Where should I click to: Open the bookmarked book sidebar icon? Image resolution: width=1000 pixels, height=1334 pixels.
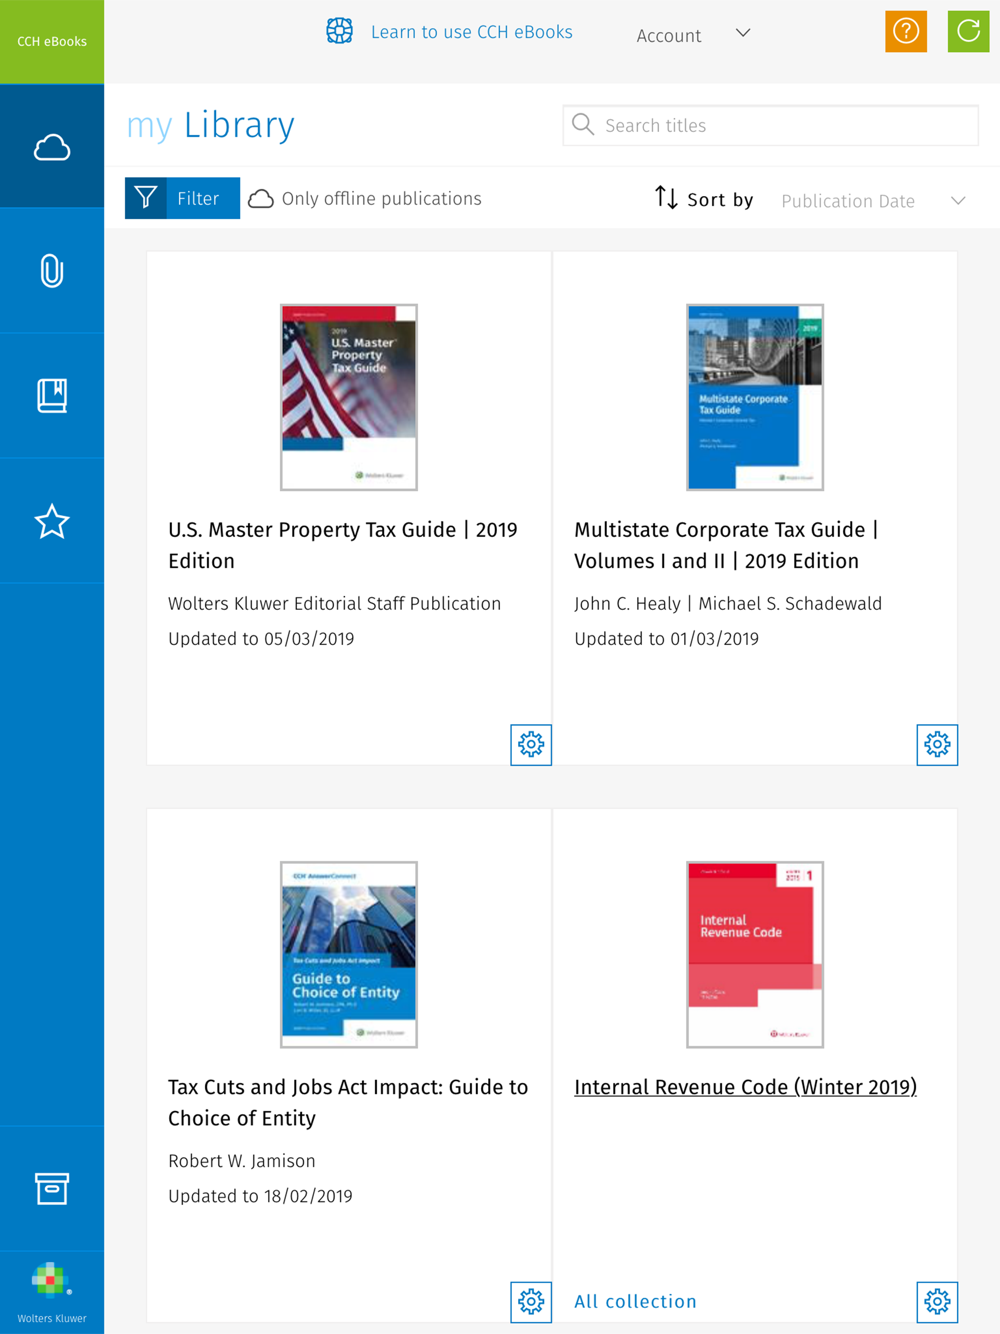[x=52, y=396]
